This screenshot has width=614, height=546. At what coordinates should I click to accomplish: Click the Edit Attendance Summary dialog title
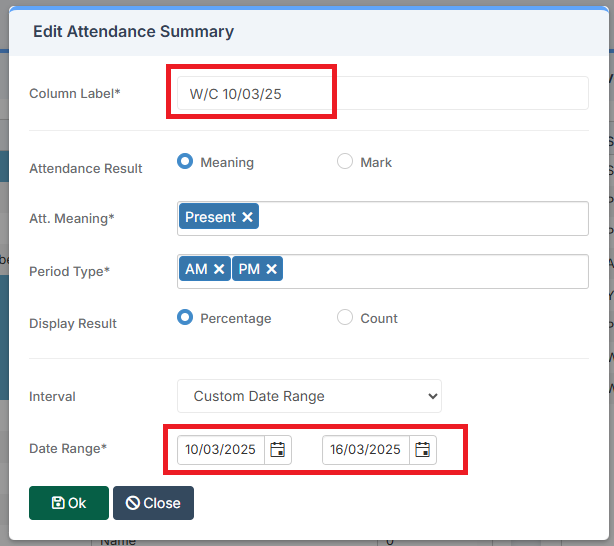[133, 31]
